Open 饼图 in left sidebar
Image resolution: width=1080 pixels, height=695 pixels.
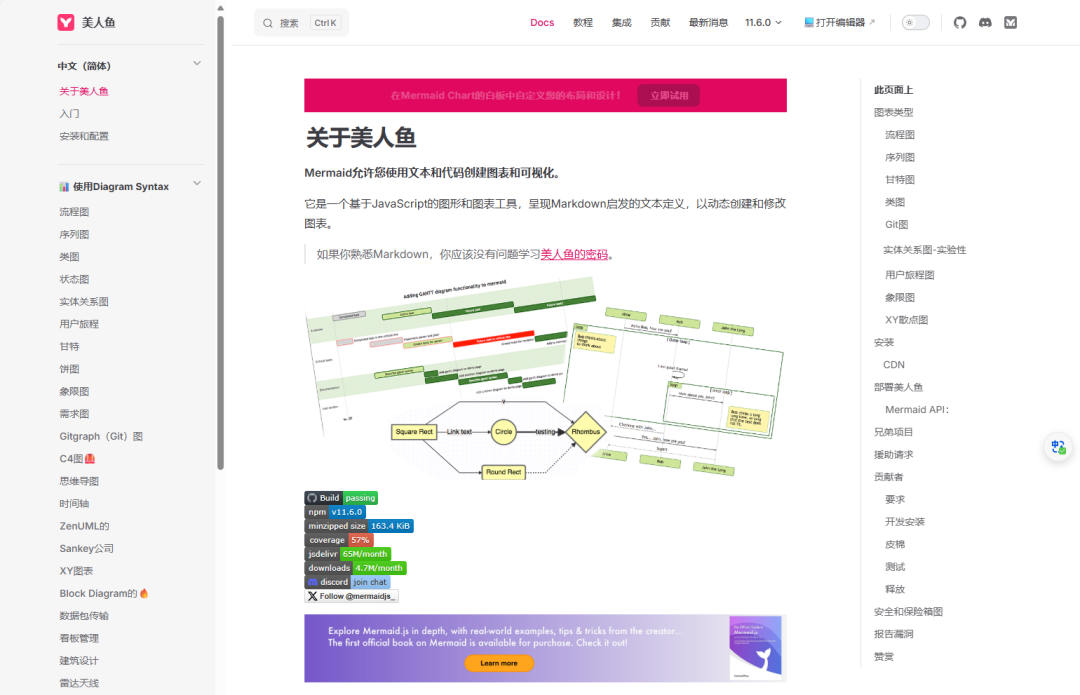click(69, 369)
